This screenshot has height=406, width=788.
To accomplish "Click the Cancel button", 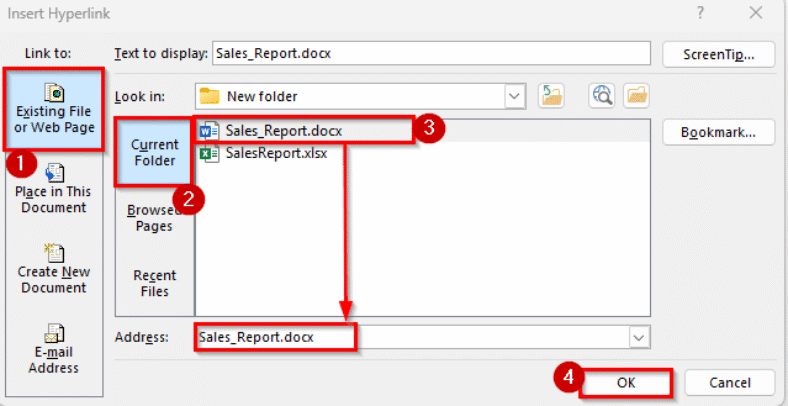I will (730, 383).
